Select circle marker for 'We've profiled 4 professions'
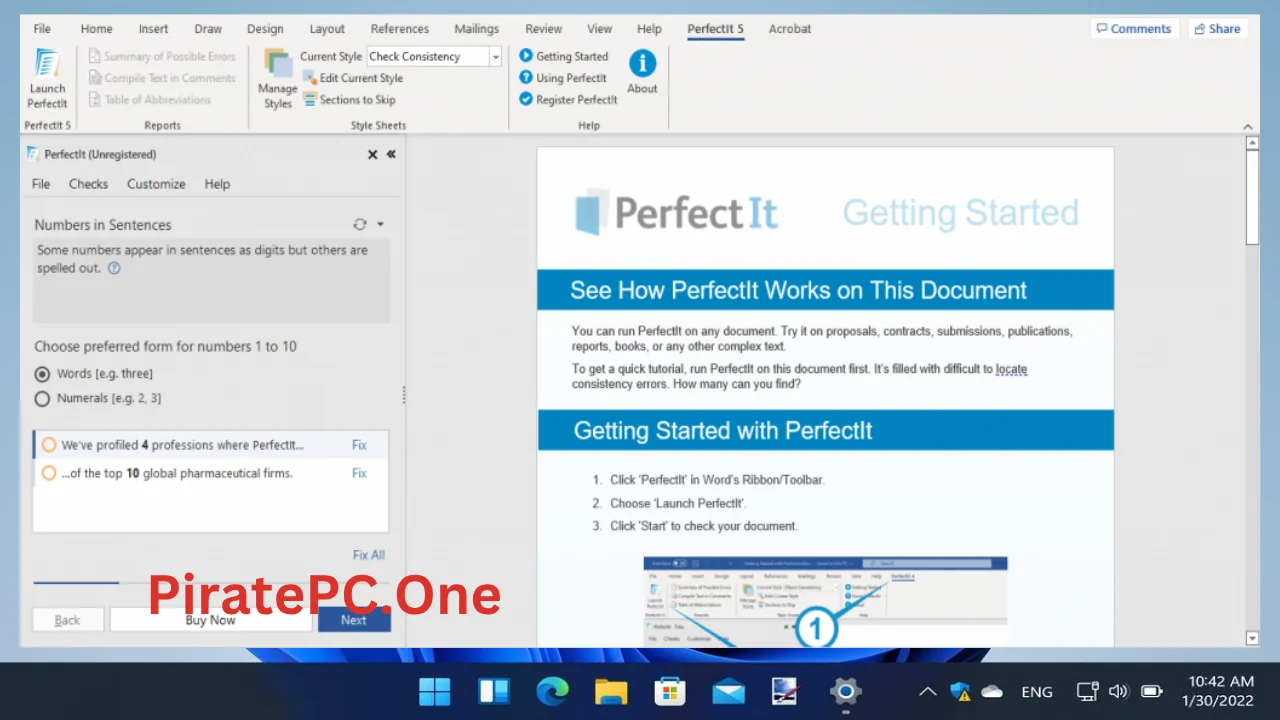The width and height of the screenshot is (1280, 720). coord(48,445)
